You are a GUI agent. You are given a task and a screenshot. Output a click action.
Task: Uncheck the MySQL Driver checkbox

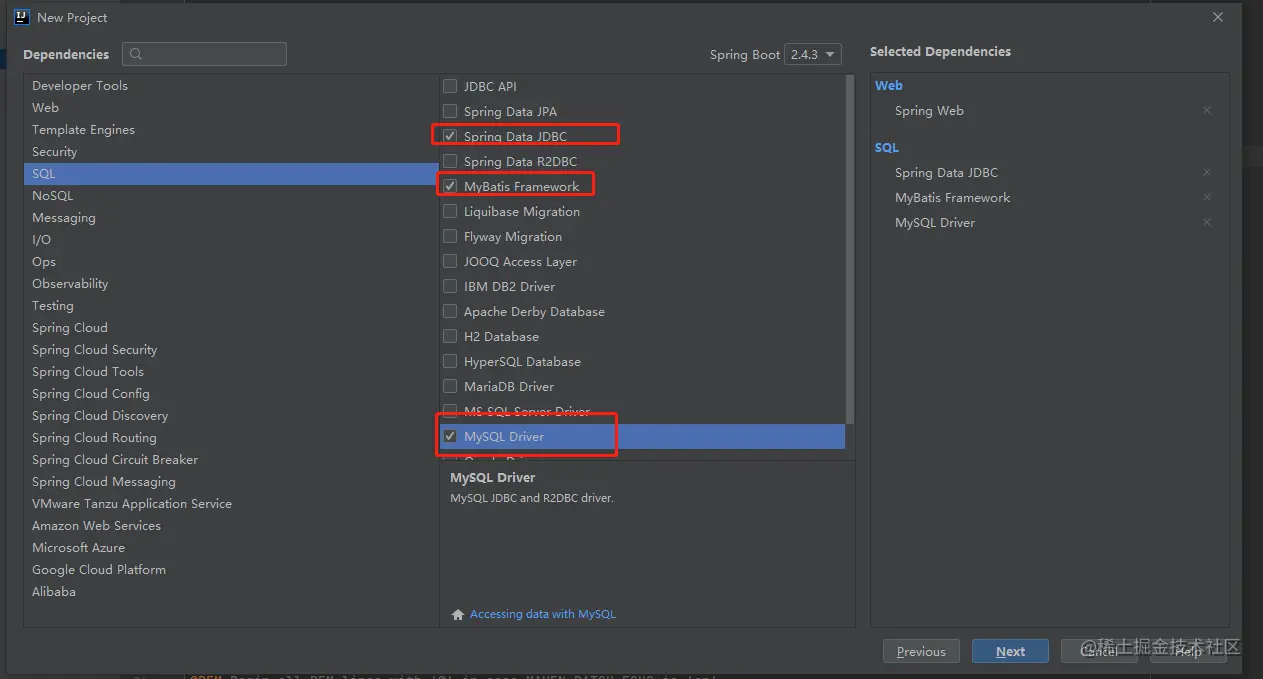point(450,436)
